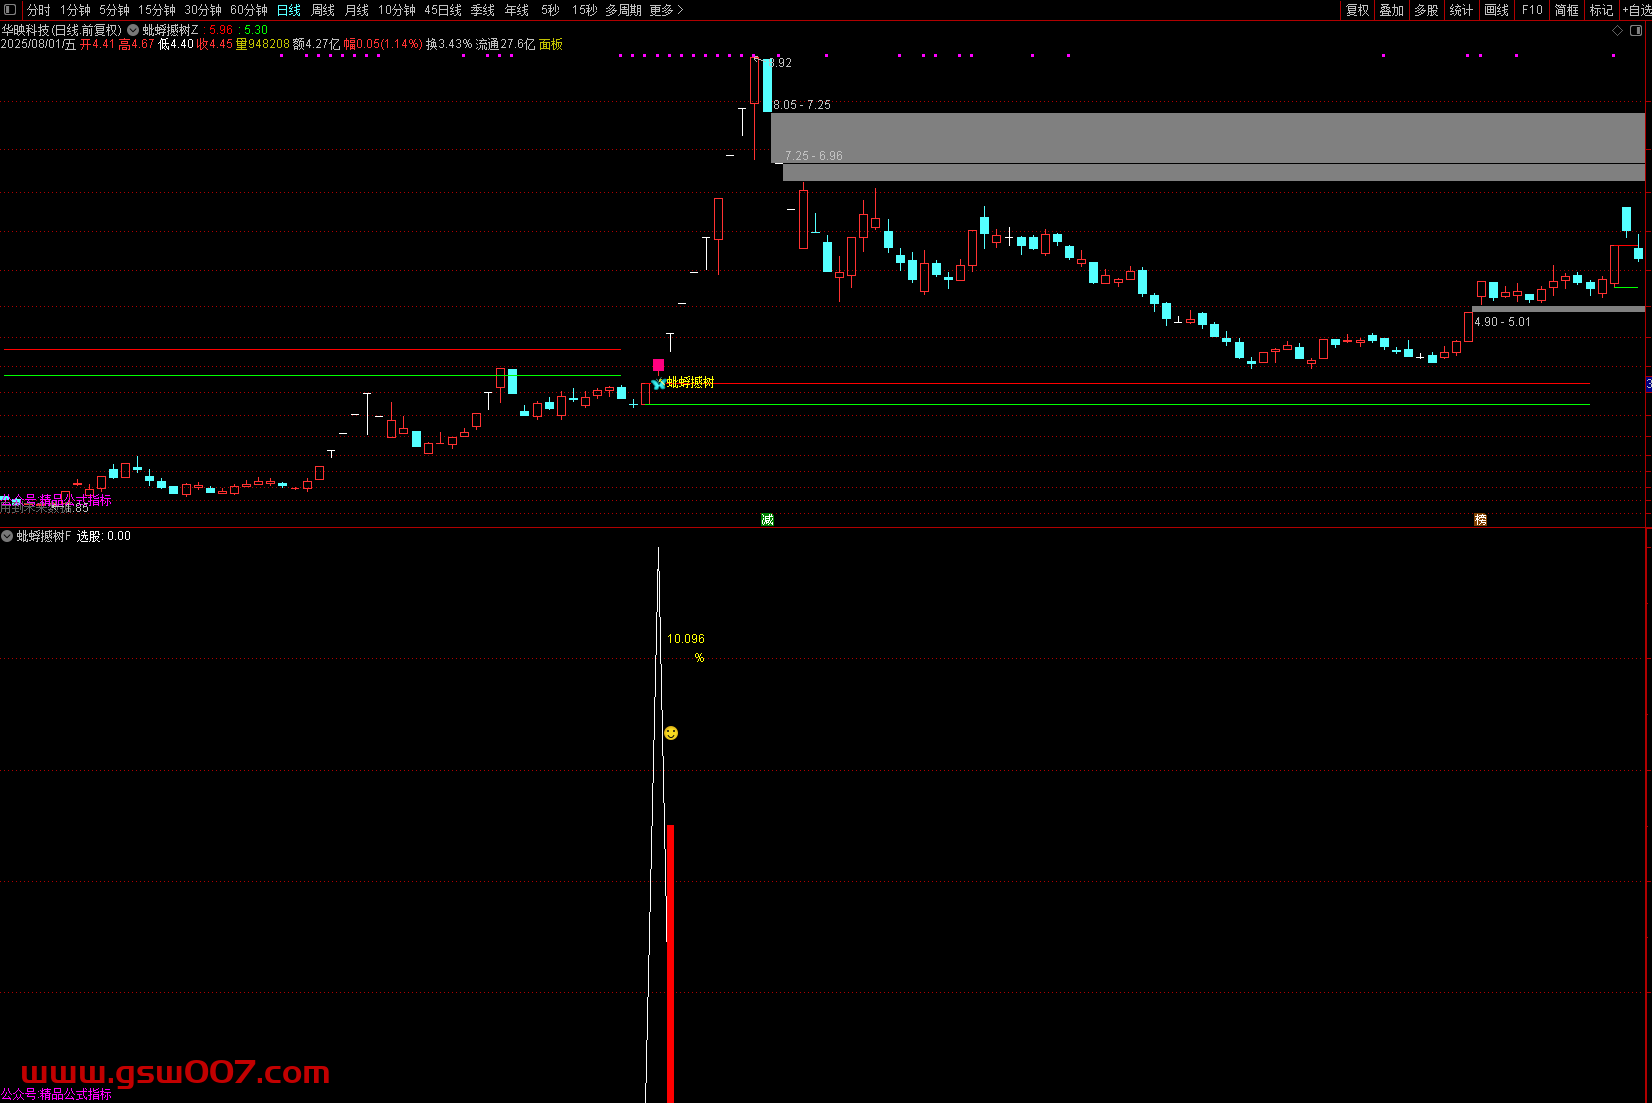
Task: Select the 1分钟 period tab
Action: pos(75,10)
